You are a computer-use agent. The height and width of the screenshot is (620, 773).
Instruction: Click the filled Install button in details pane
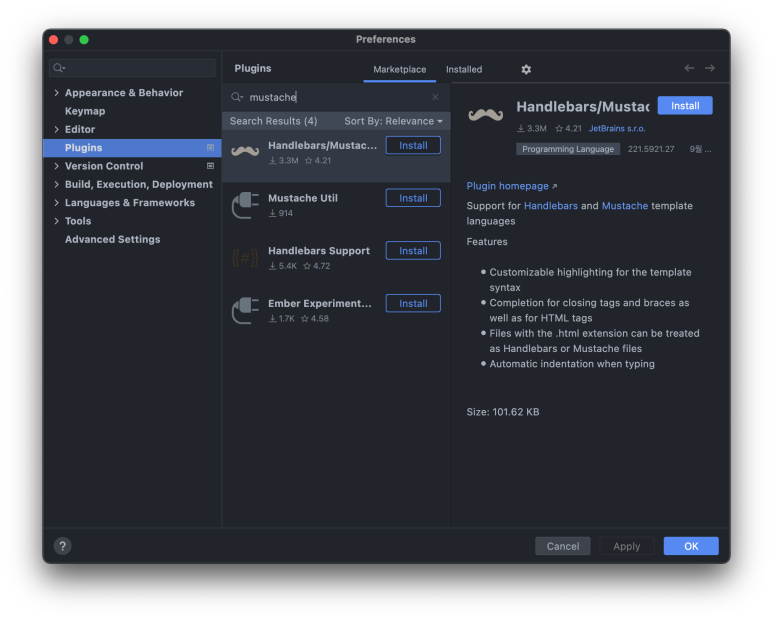(x=685, y=105)
